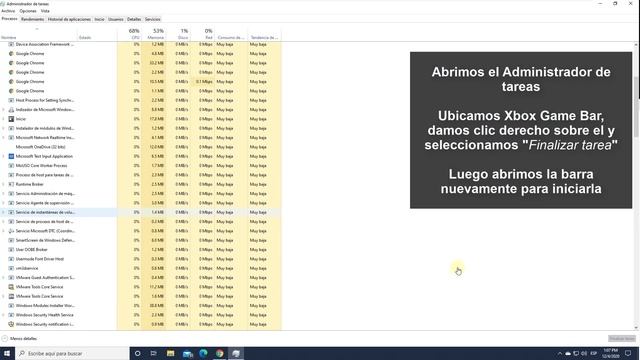
Task: Click the Task Manager taskbar icon
Action: click(236, 353)
